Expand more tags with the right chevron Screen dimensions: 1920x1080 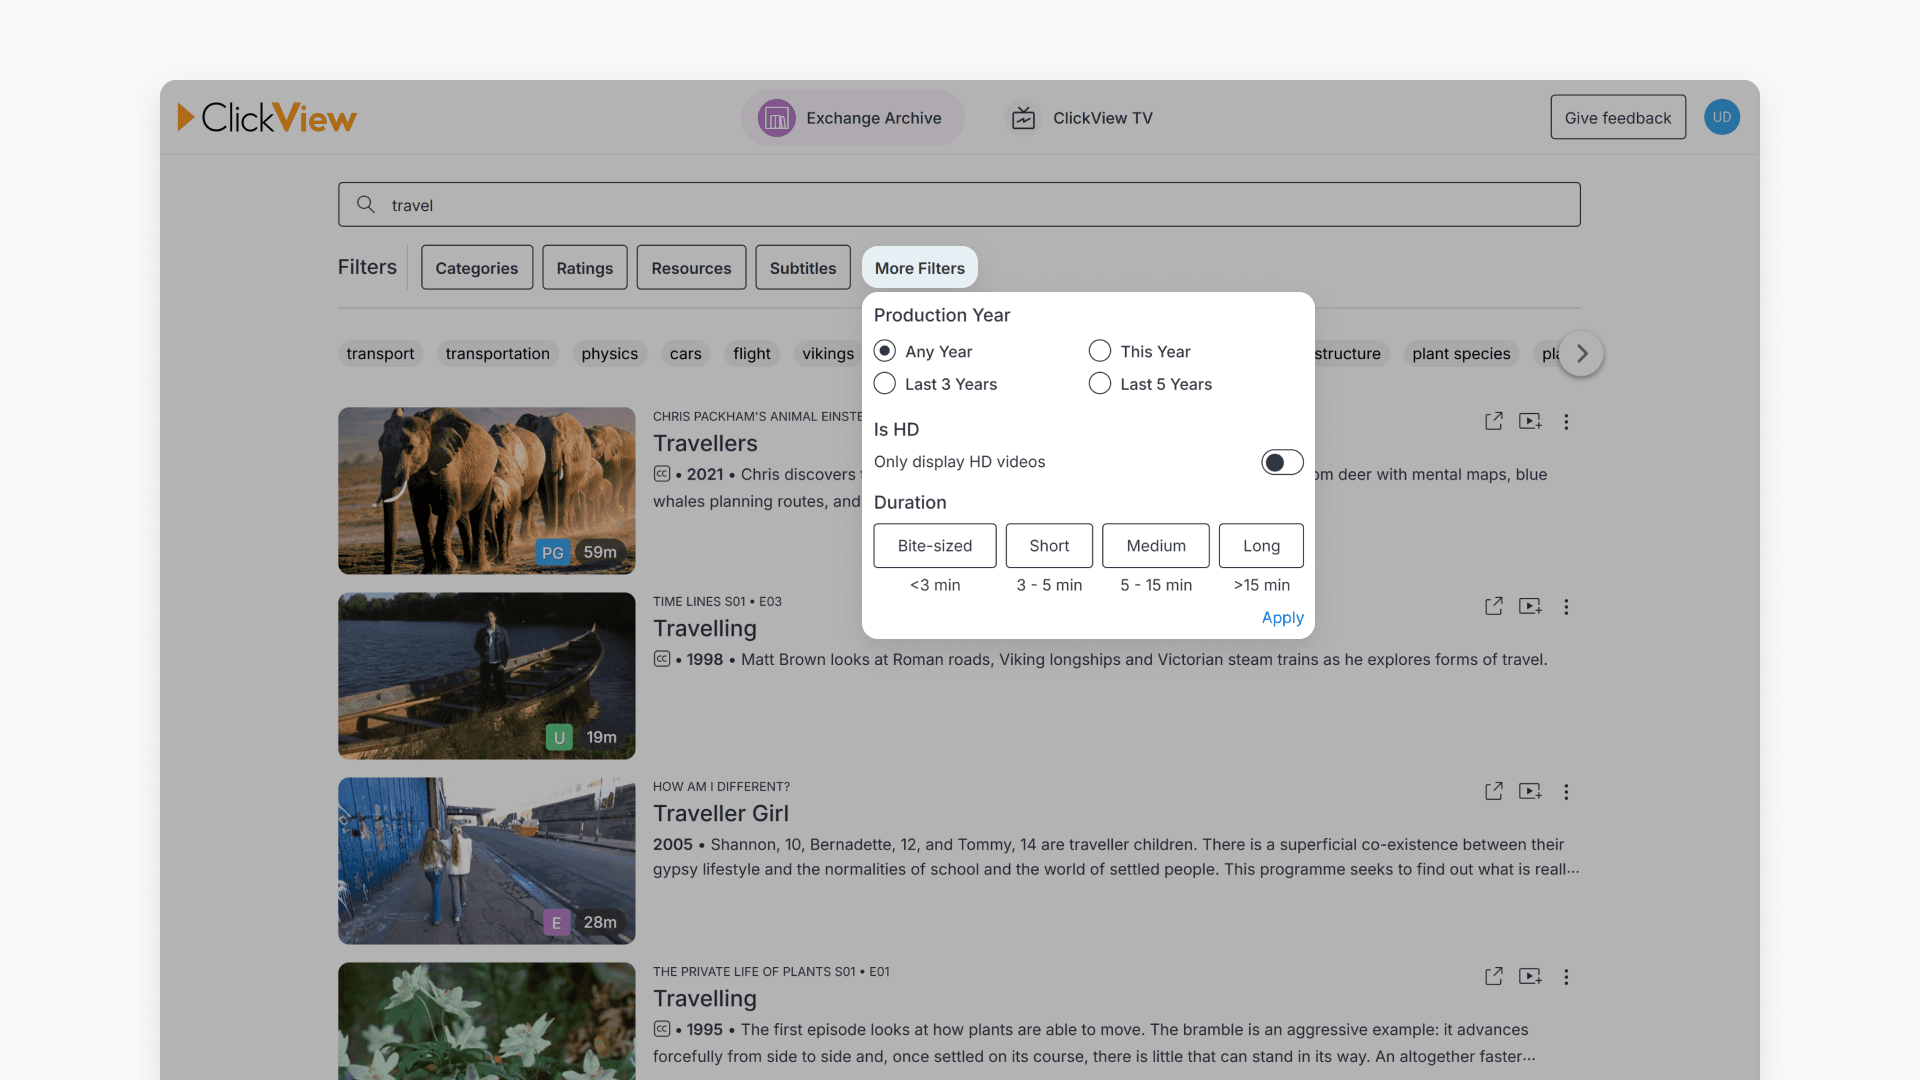pos(1580,353)
